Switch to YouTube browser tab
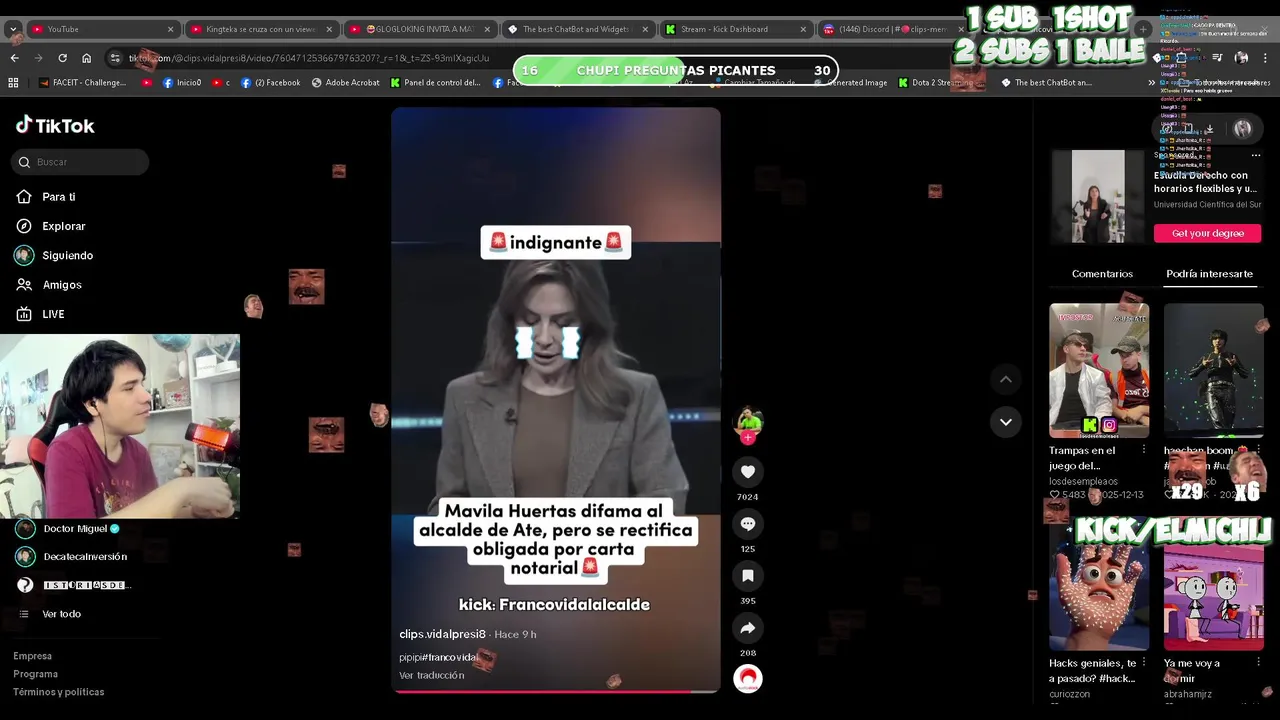This screenshot has width=1280, height=720. pos(100,29)
